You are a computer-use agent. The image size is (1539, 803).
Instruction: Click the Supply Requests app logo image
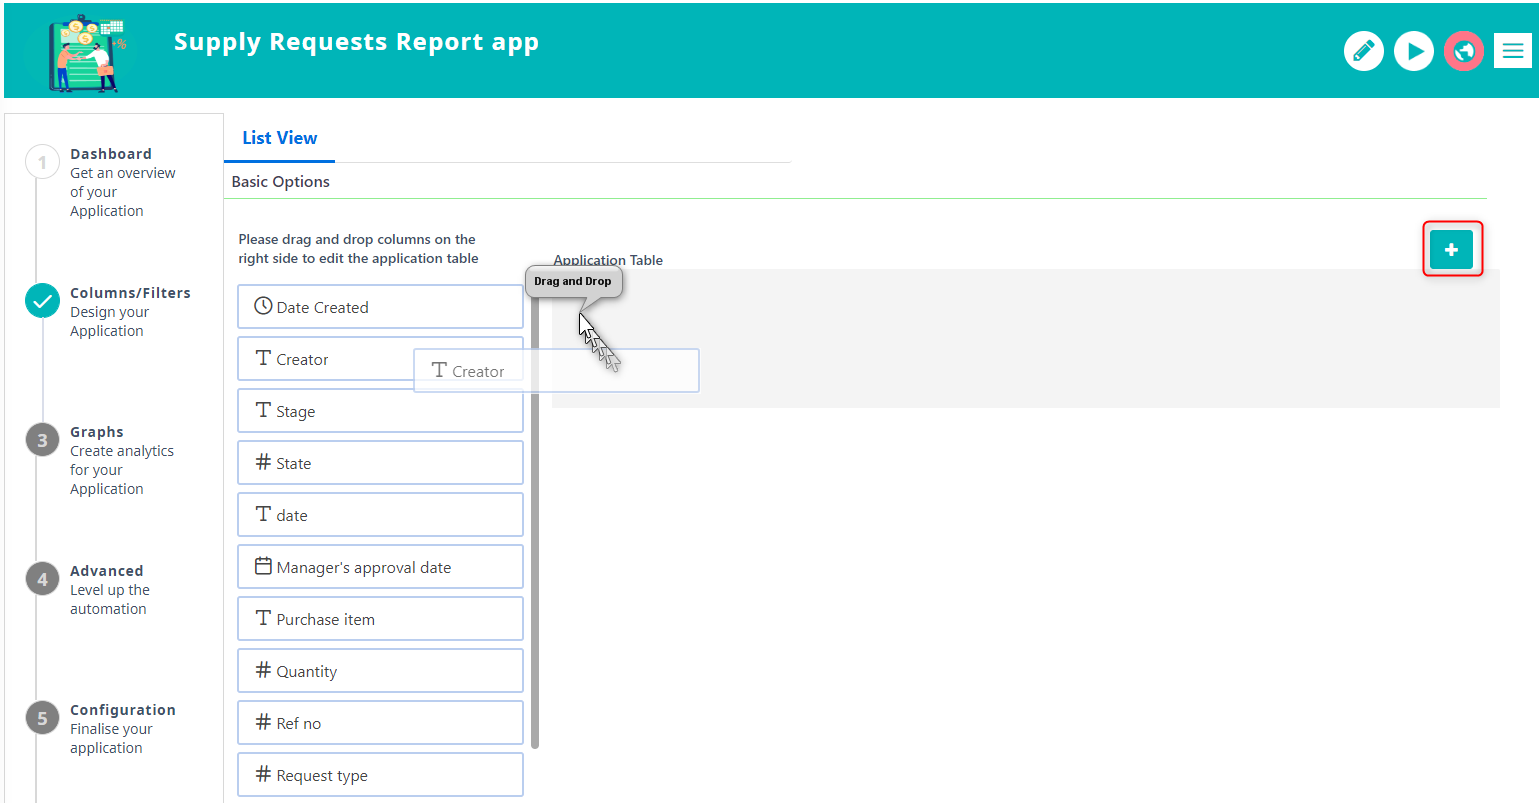(x=88, y=54)
